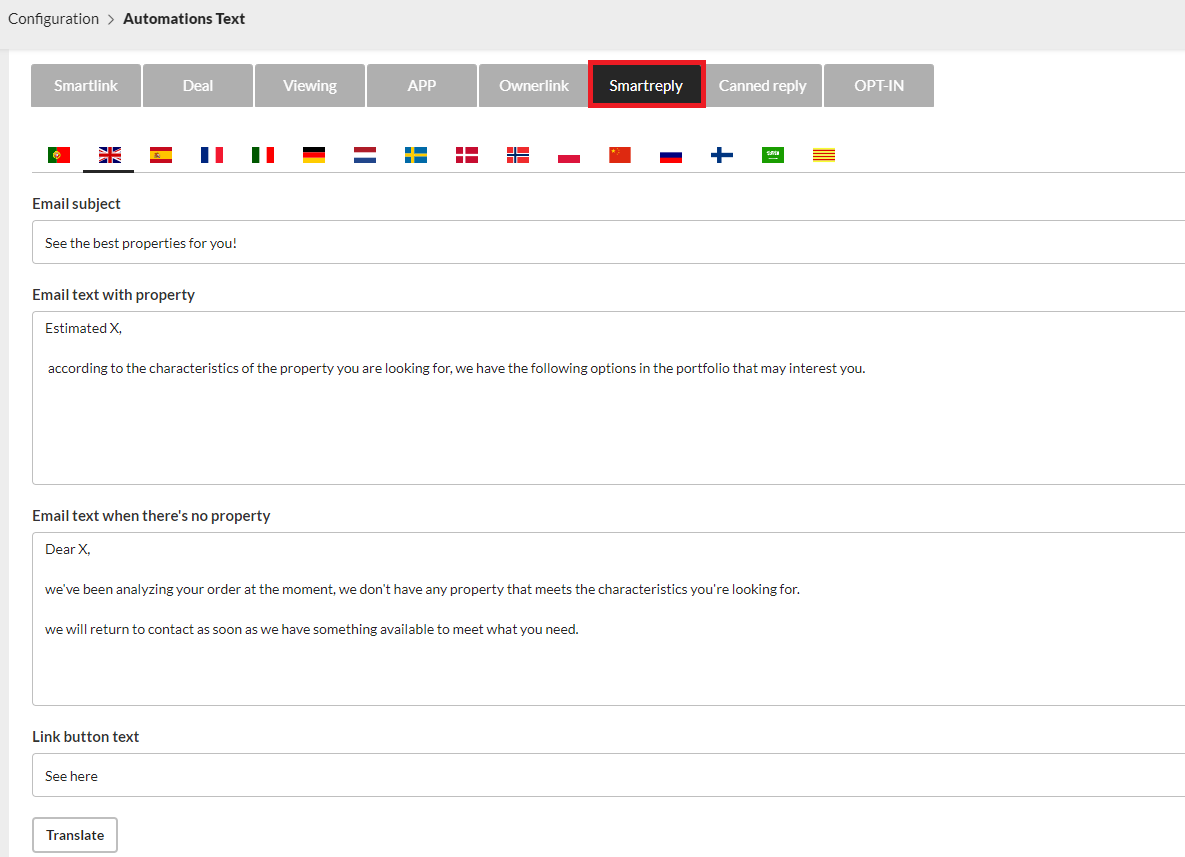Click the Italian flag icon
The image size is (1185, 857).
coord(263,155)
